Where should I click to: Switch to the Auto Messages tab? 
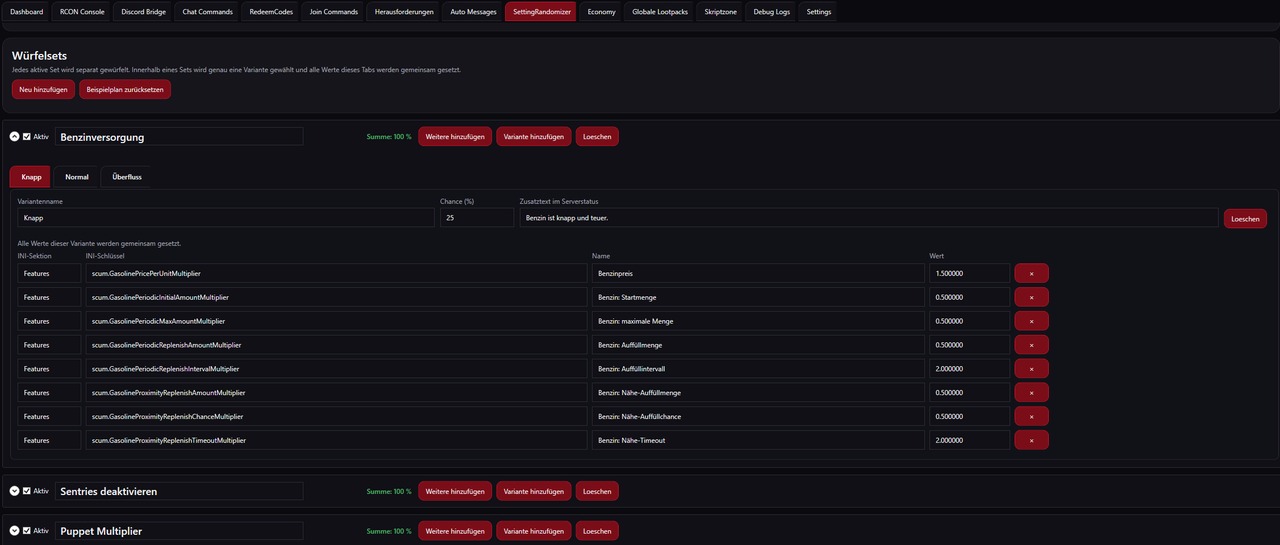click(473, 12)
